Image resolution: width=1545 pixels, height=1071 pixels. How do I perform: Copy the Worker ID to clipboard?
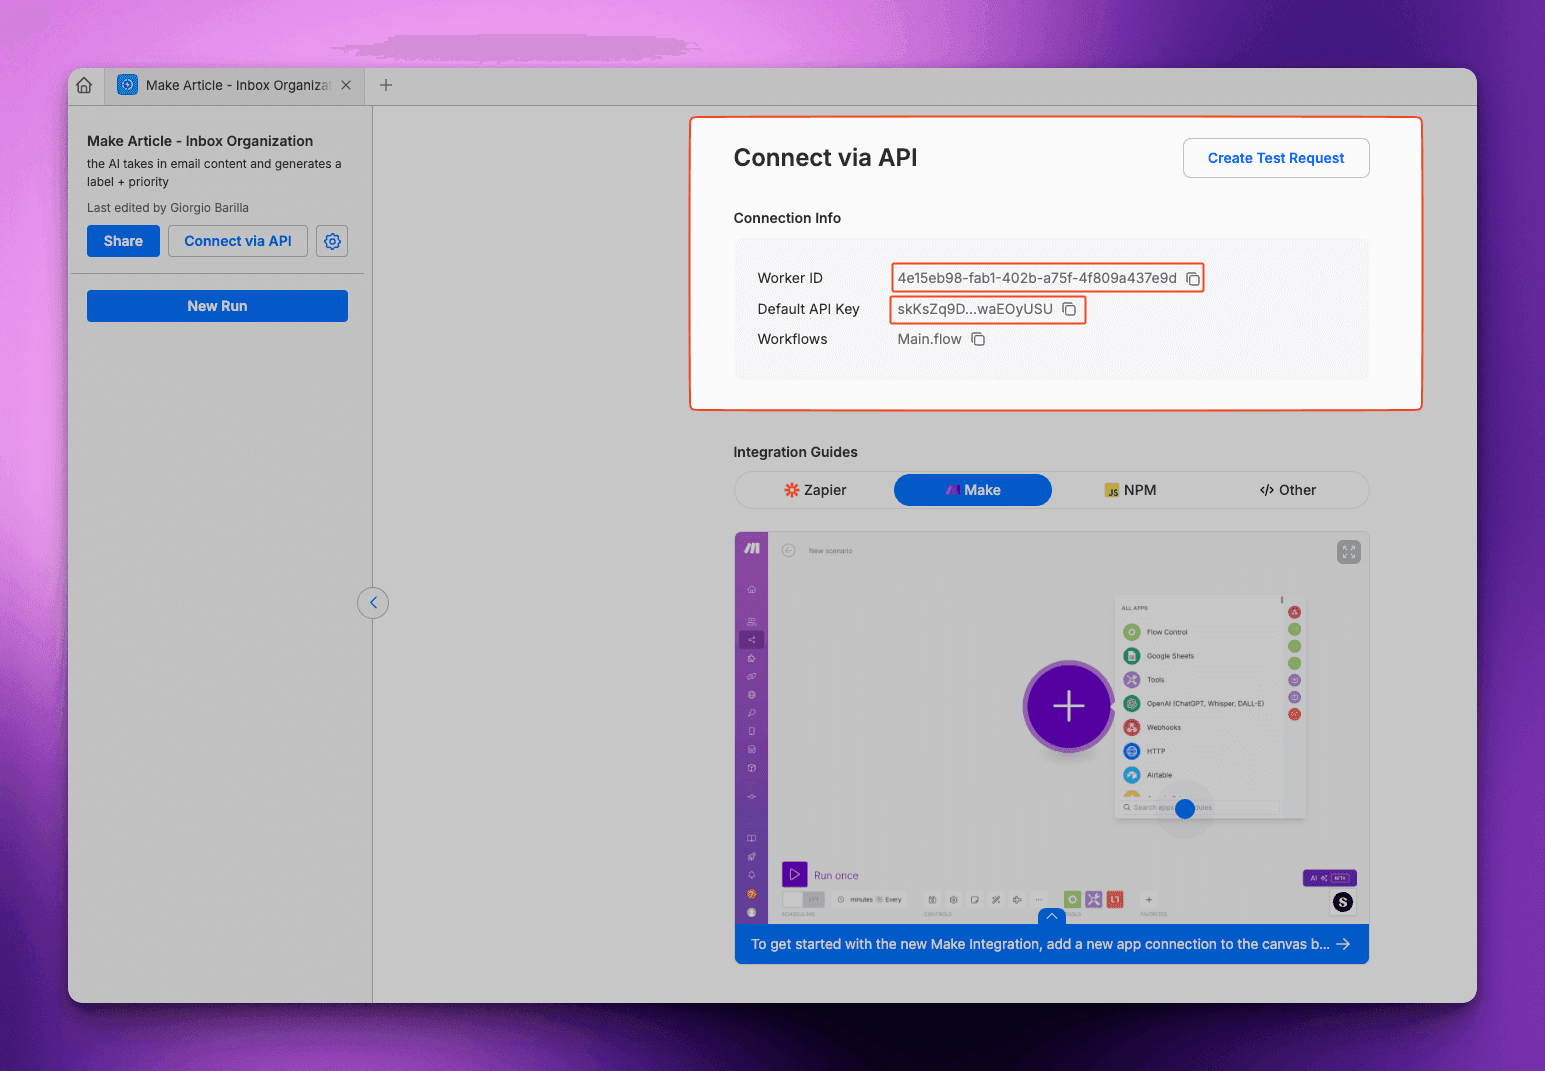1193,279
